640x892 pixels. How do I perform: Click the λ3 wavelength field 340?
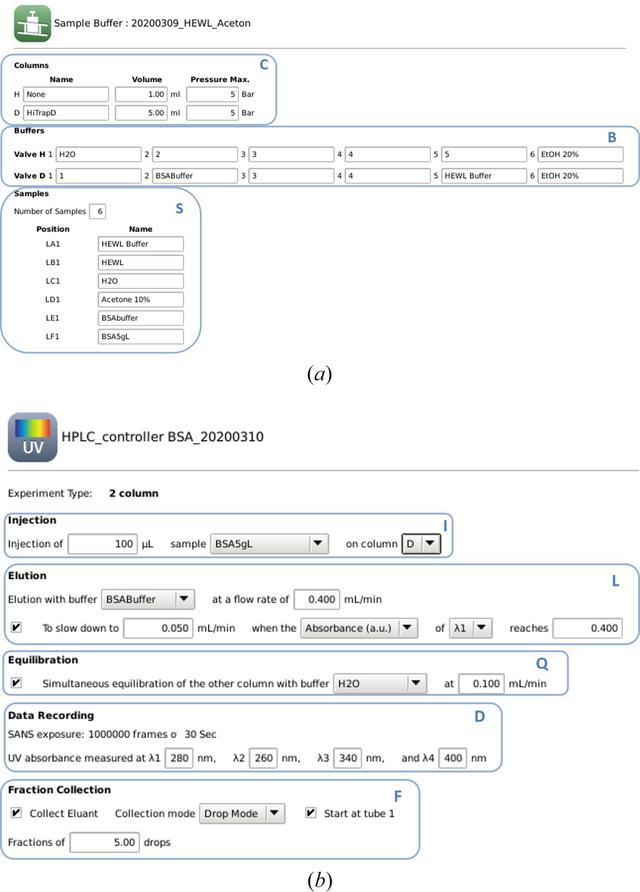[x=348, y=758]
